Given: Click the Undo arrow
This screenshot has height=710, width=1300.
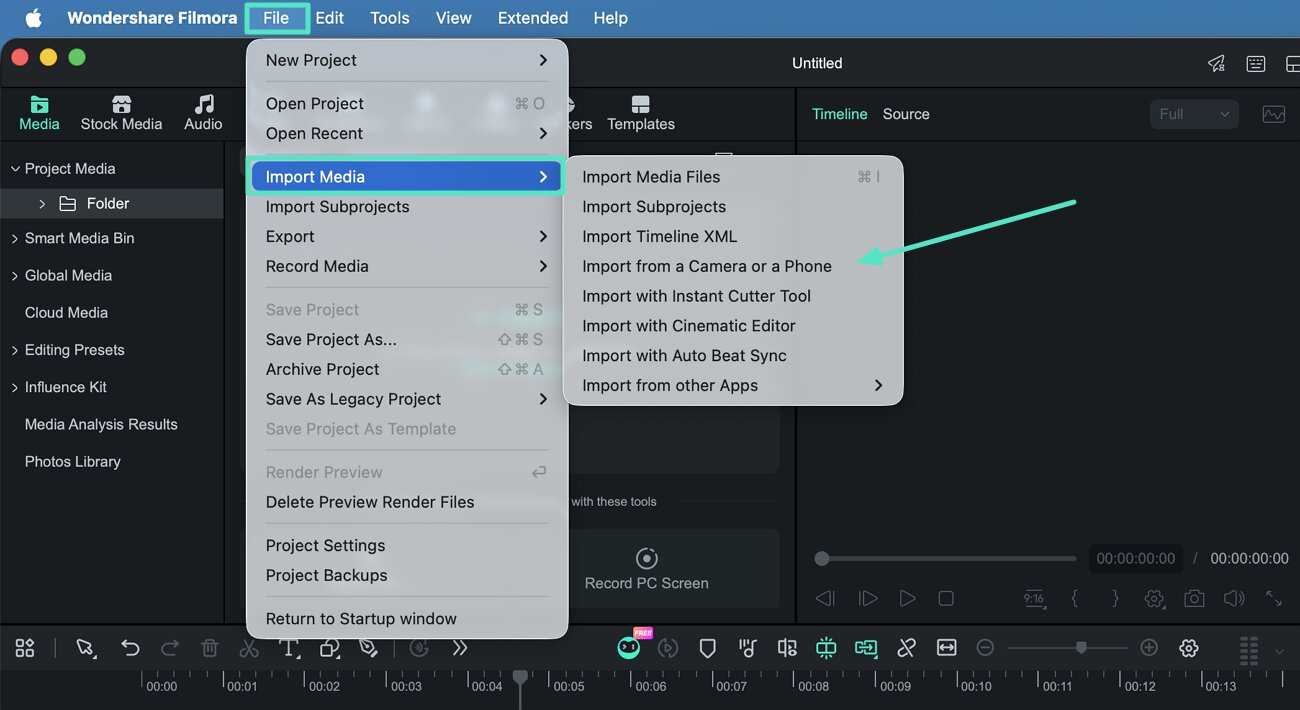Looking at the screenshot, I should [130, 648].
